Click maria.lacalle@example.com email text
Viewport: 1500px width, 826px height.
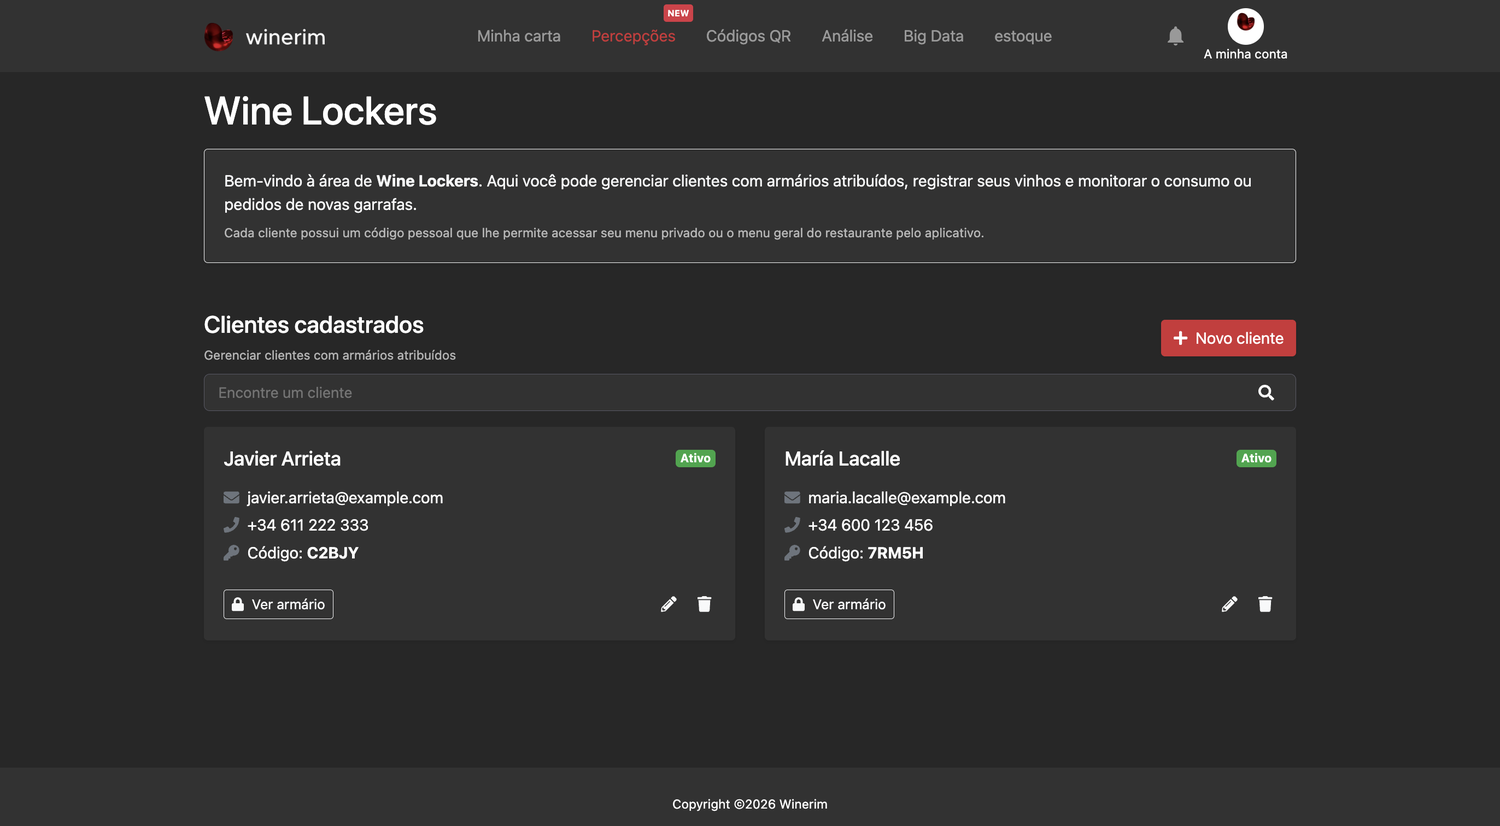(x=907, y=498)
